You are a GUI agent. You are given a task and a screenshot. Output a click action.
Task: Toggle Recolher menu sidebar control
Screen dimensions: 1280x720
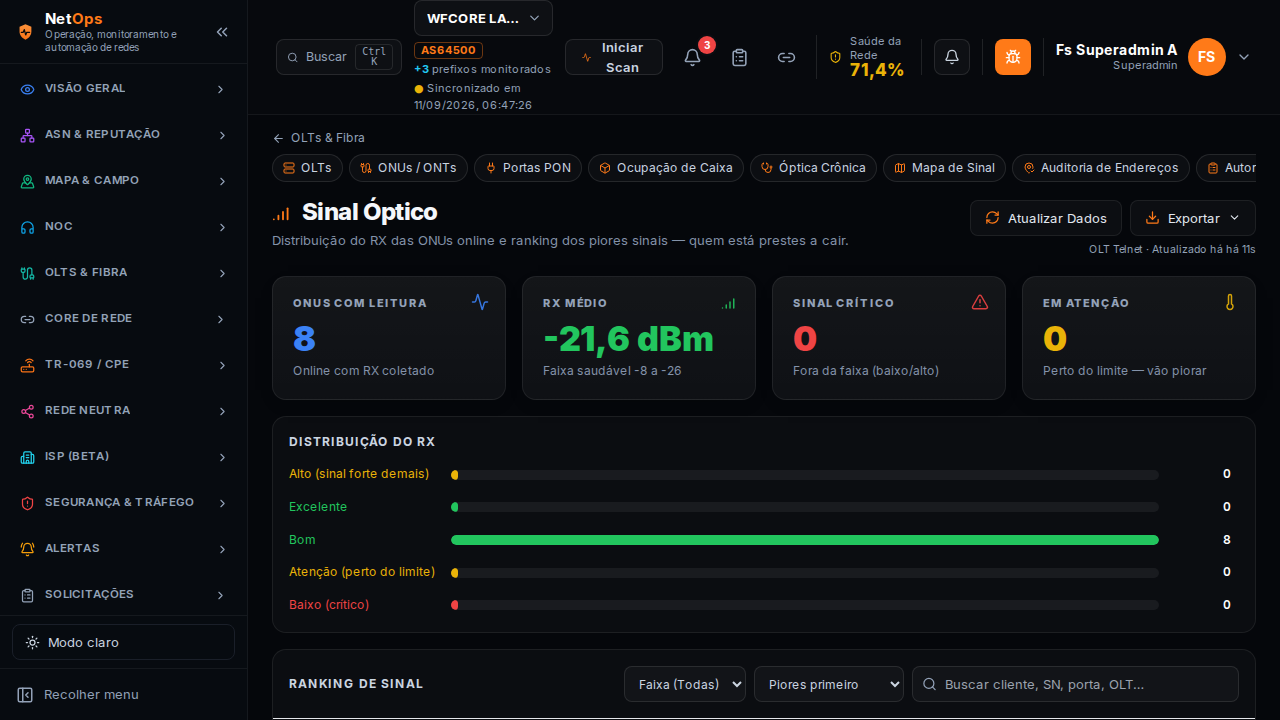(79, 694)
